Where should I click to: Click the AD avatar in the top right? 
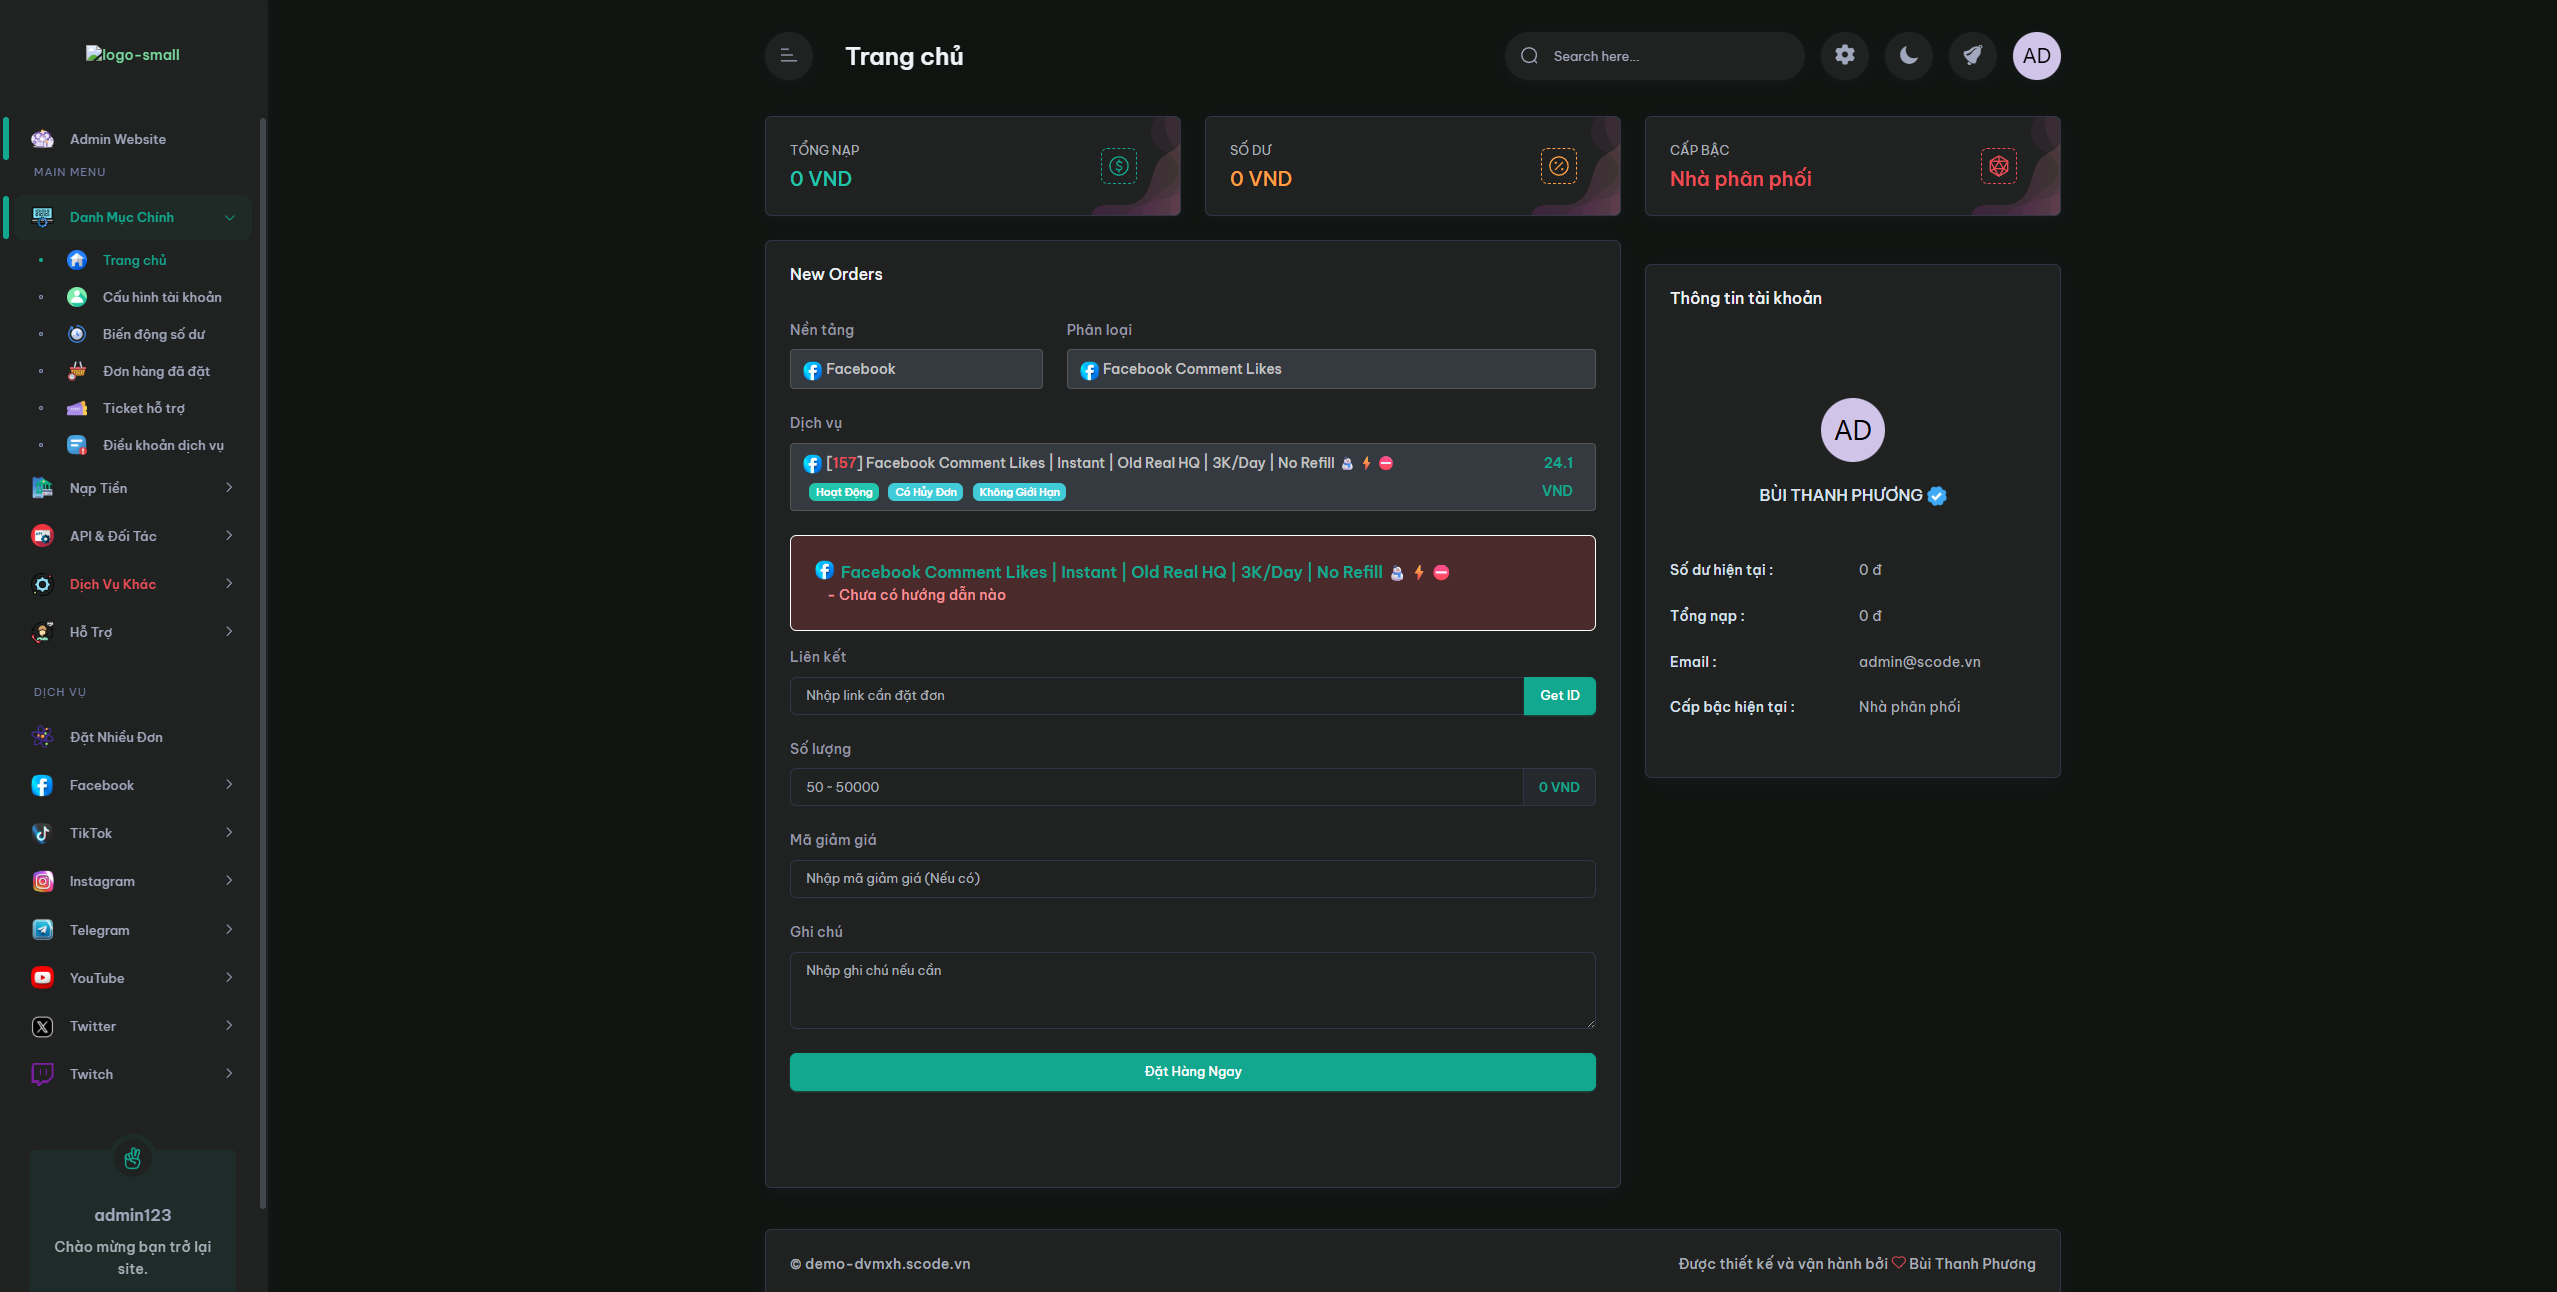pyautogui.click(x=2036, y=55)
